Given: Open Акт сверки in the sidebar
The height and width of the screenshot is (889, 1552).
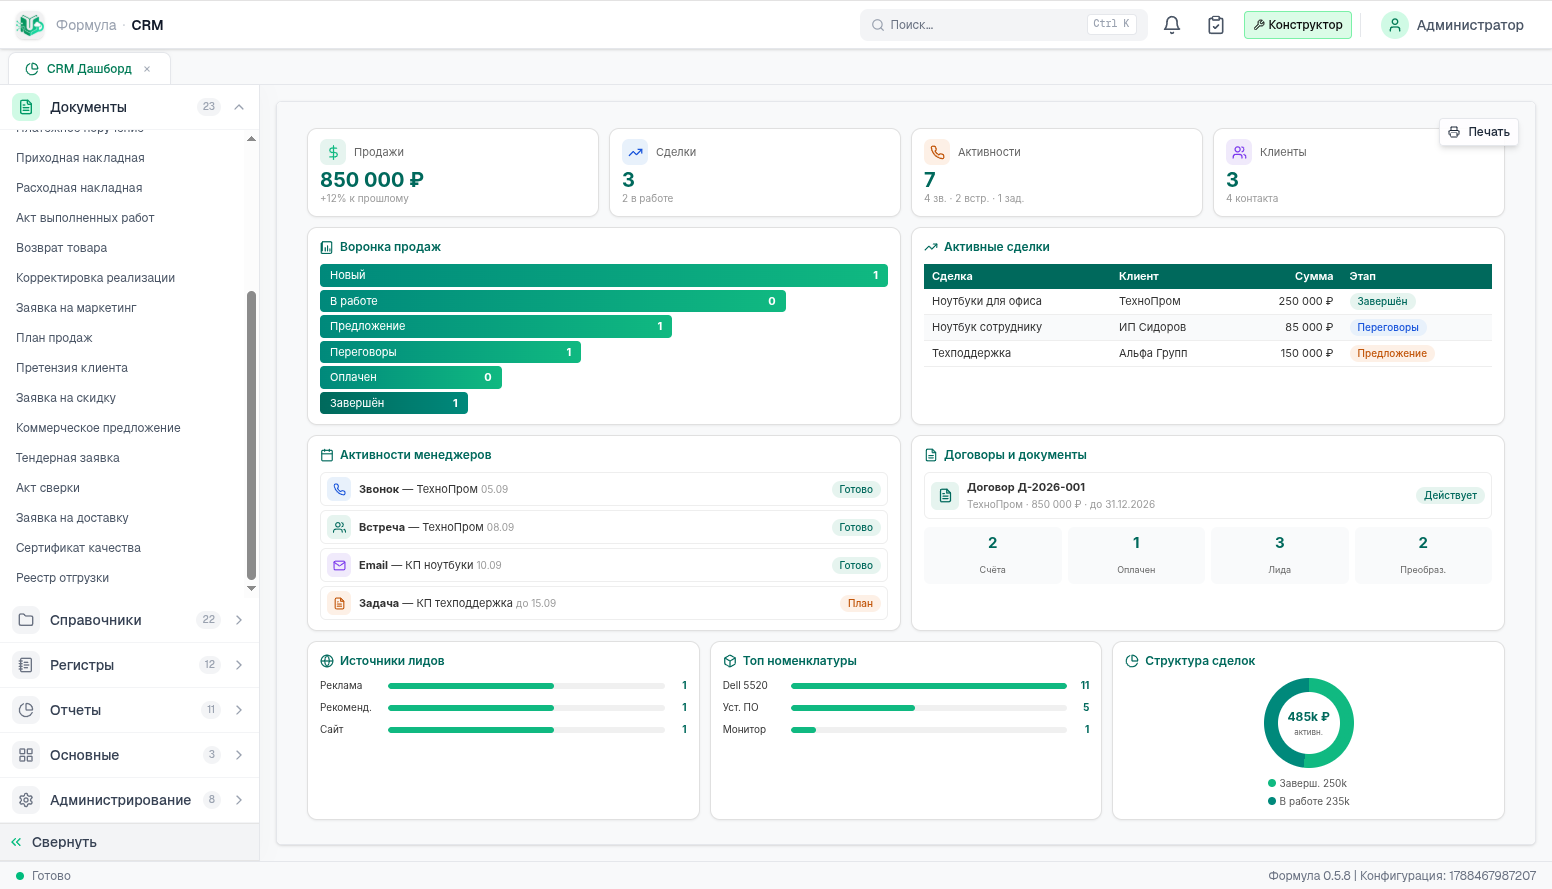Looking at the screenshot, I should click(48, 488).
